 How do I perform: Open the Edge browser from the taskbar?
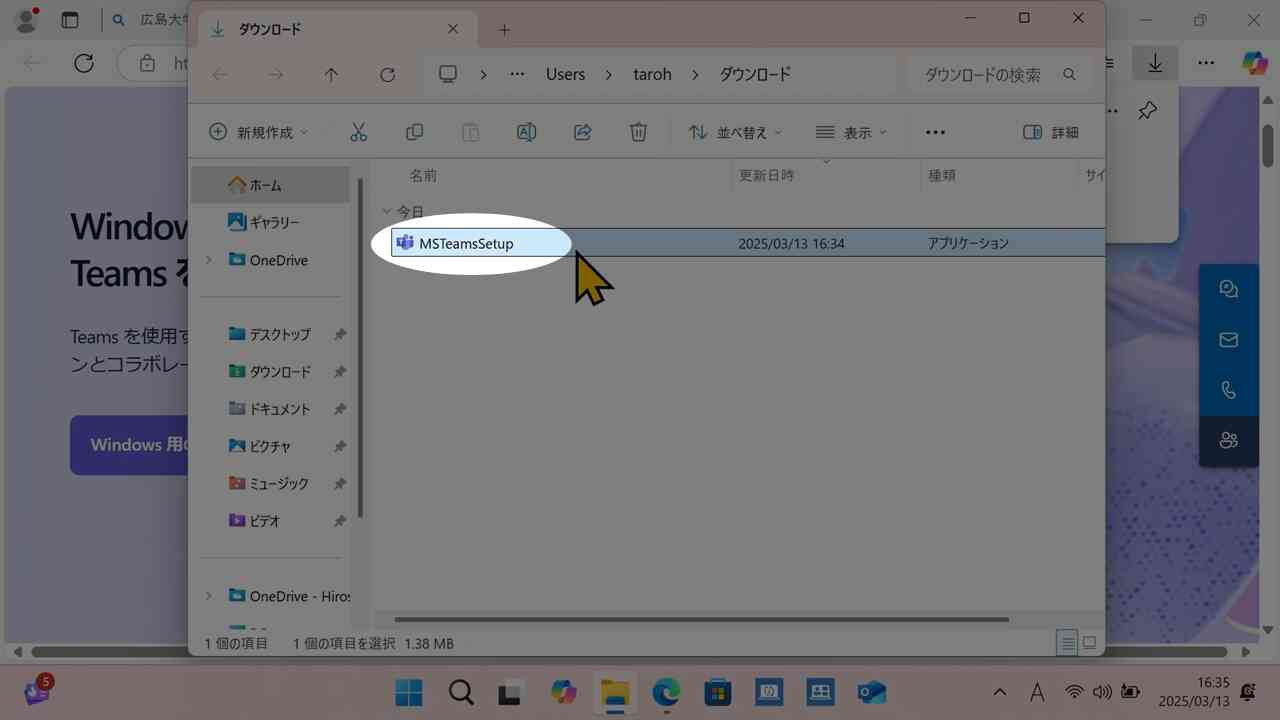tap(666, 692)
